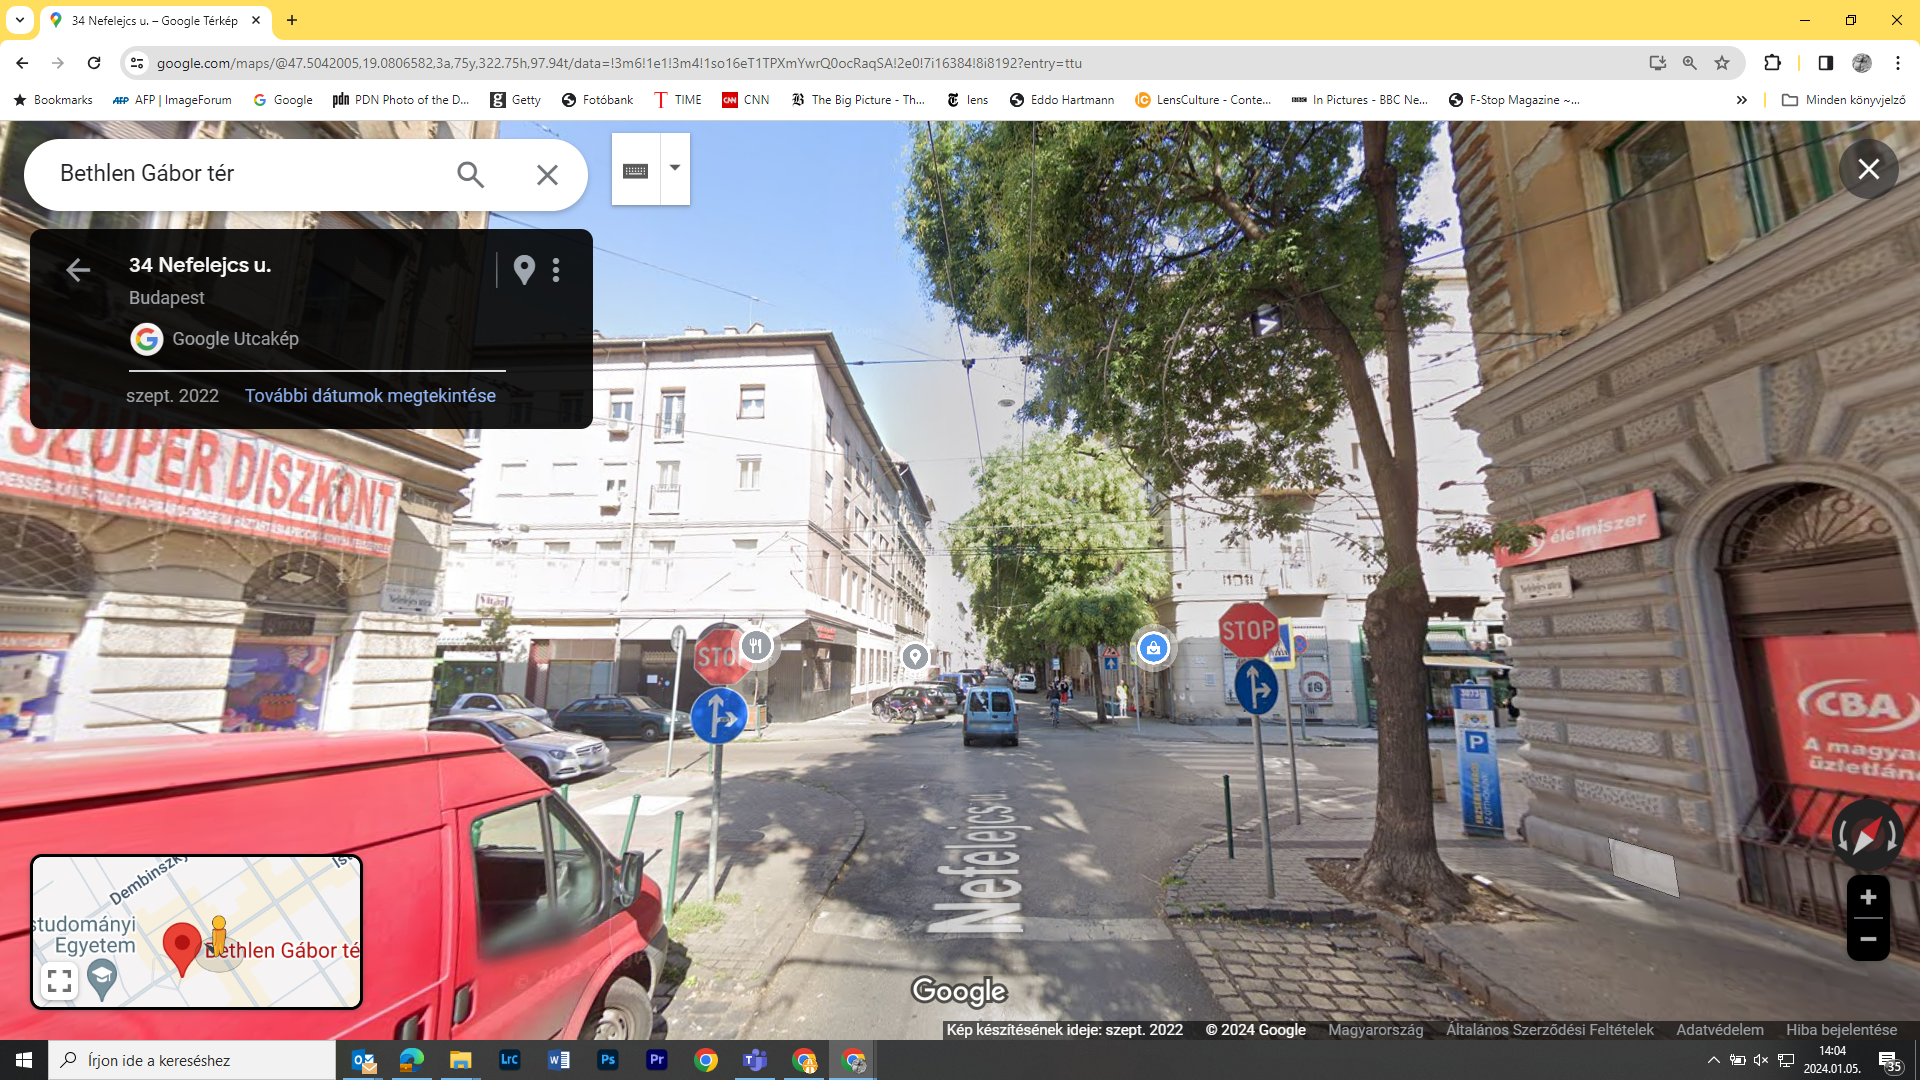Open the Chrome tab search dropdown
The image size is (1920, 1080).
pyautogui.click(x=19, y=20)
